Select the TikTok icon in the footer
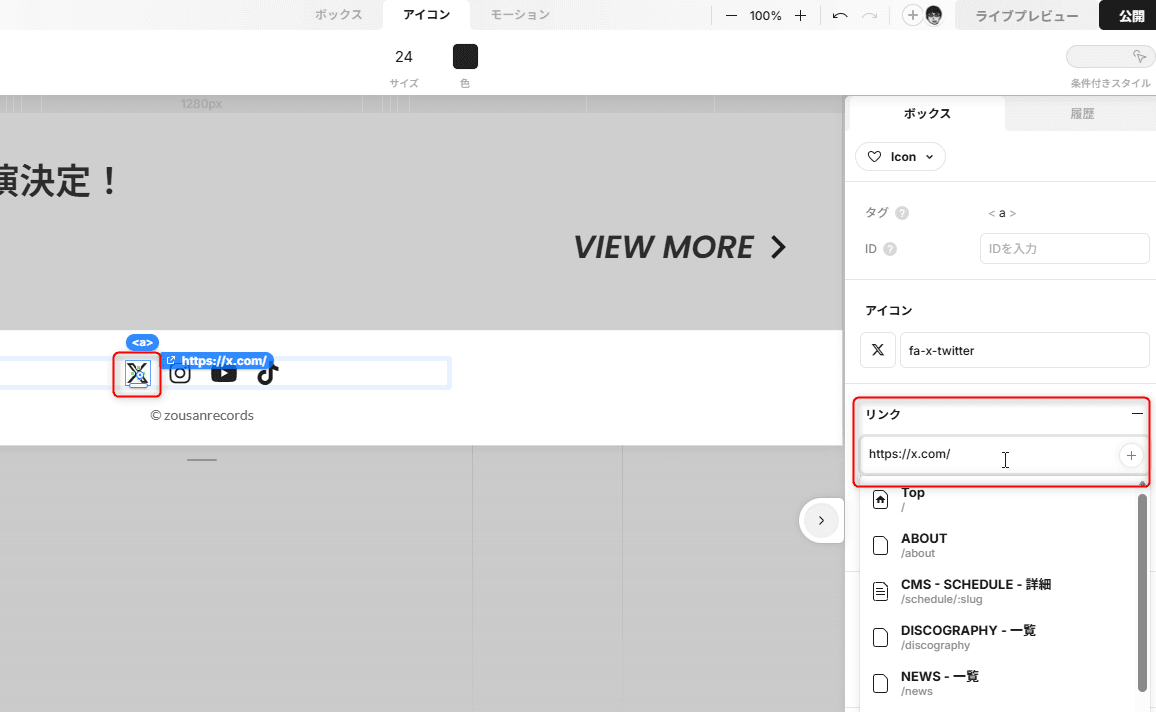Viewport: 1156px width, 712px height. [x=266, y=374]
